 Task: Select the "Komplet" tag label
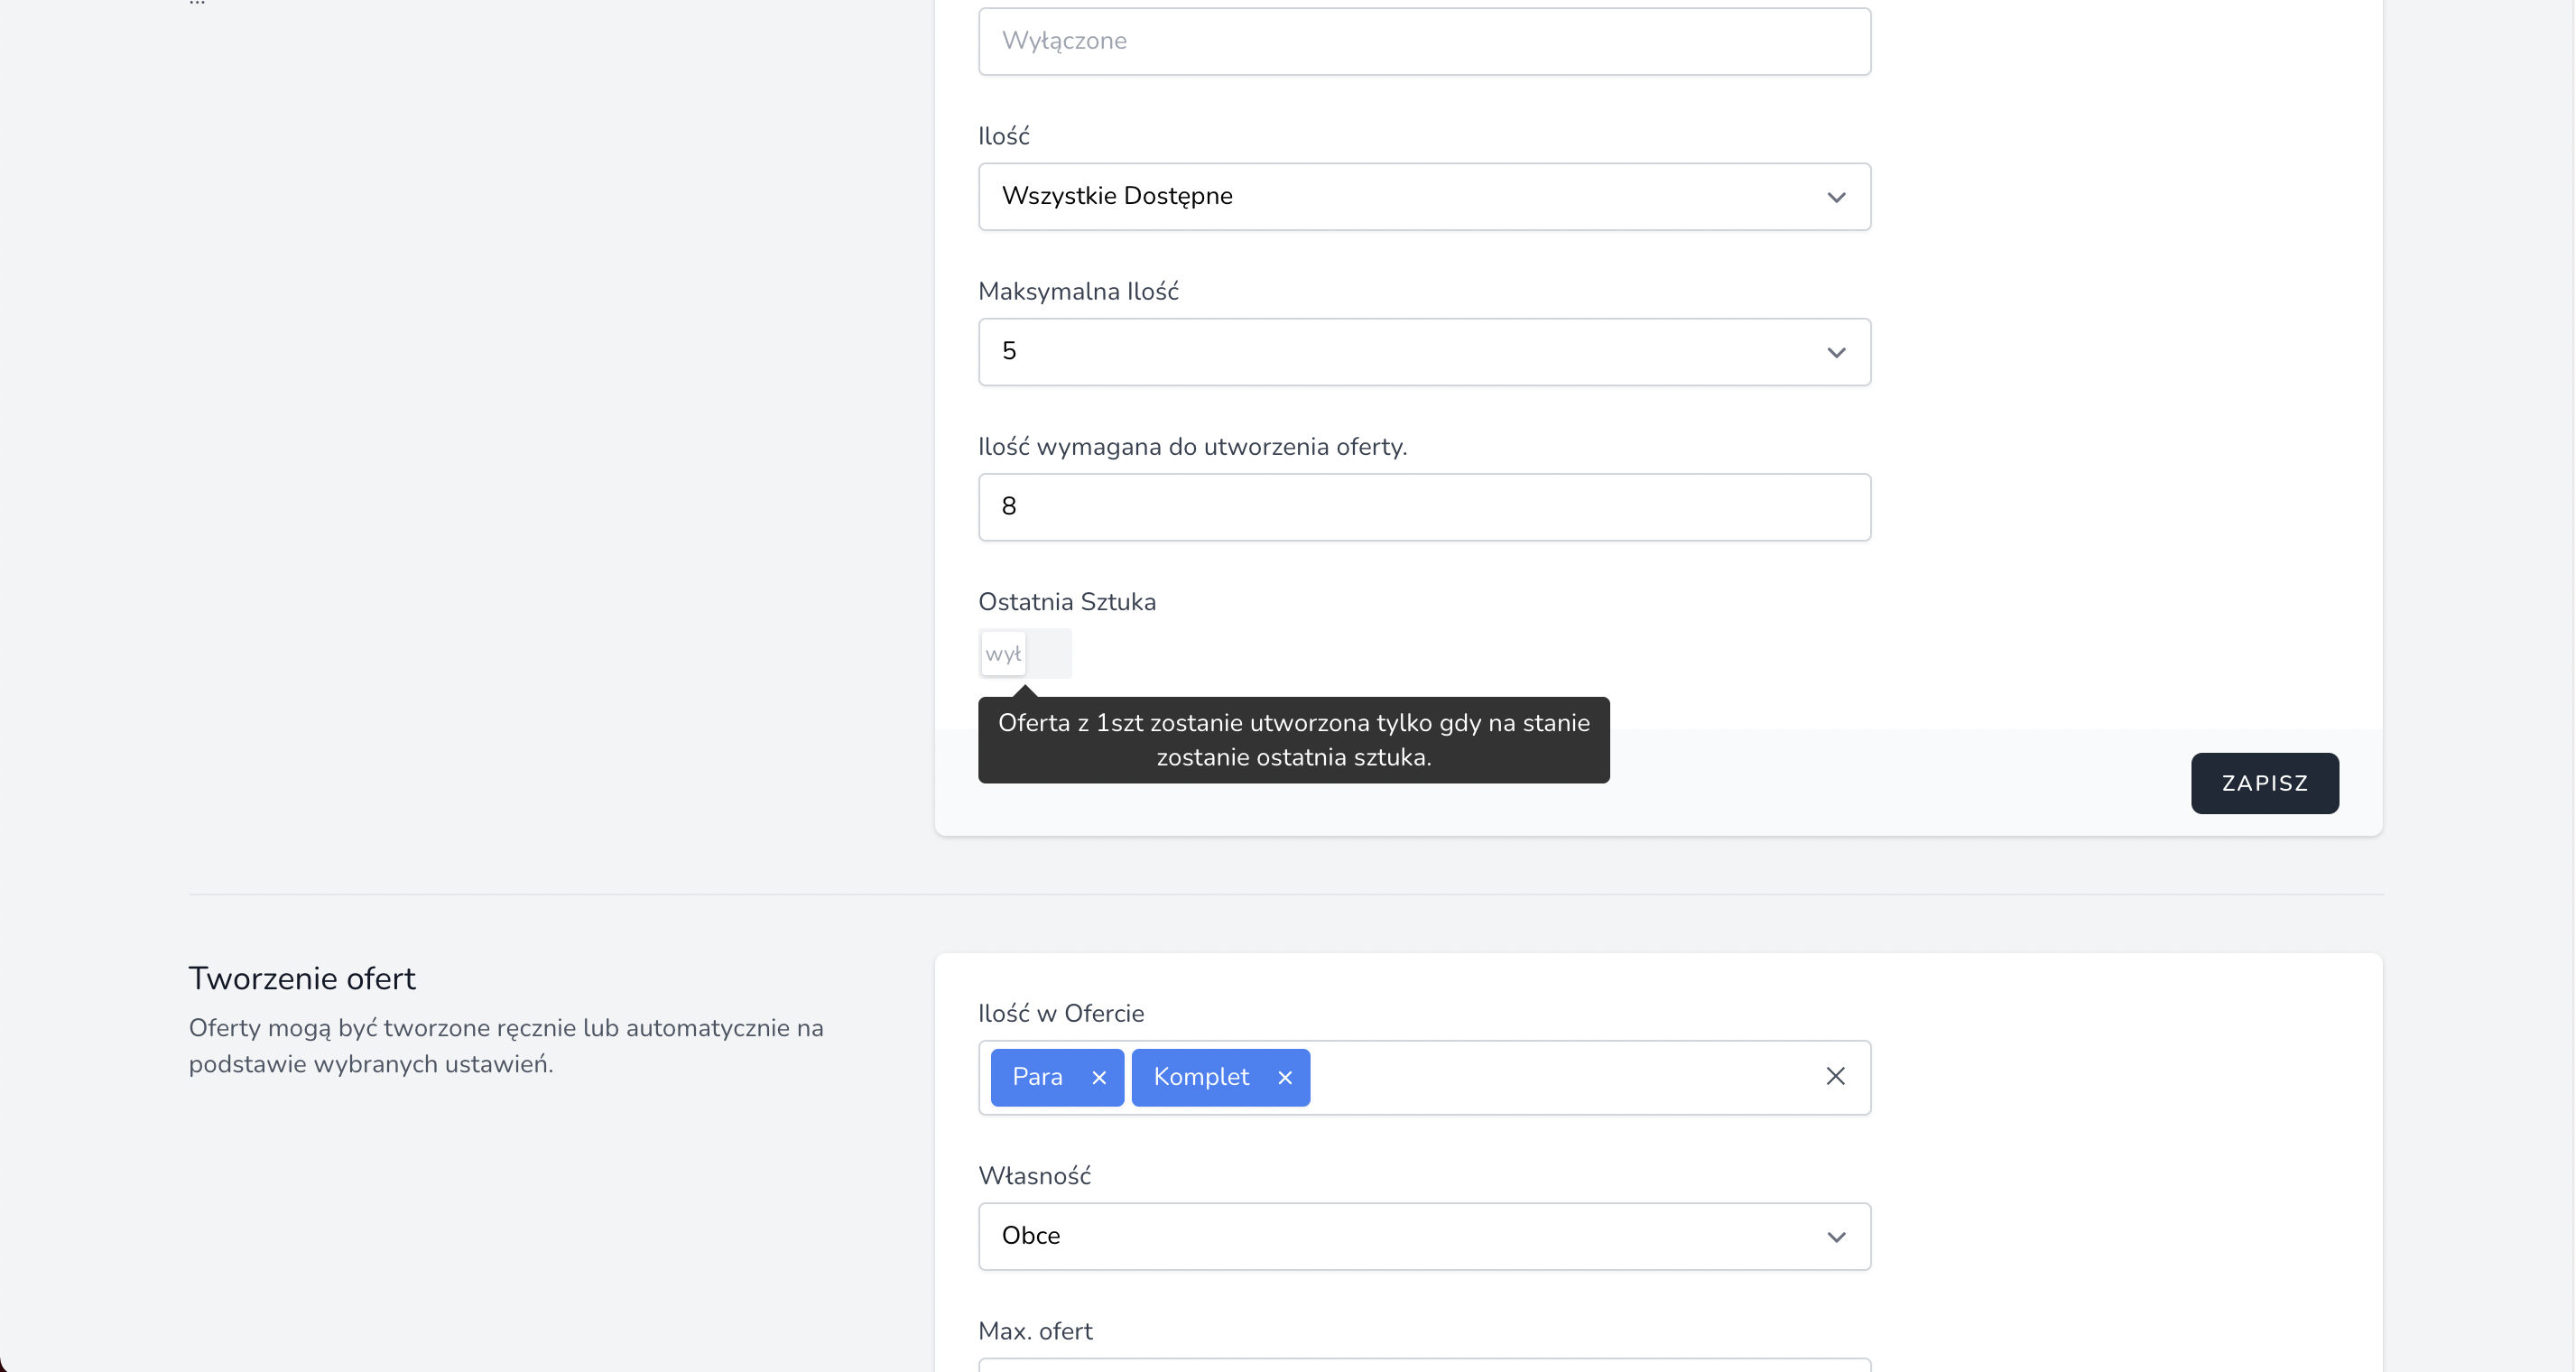[x=1201, y=1077]
